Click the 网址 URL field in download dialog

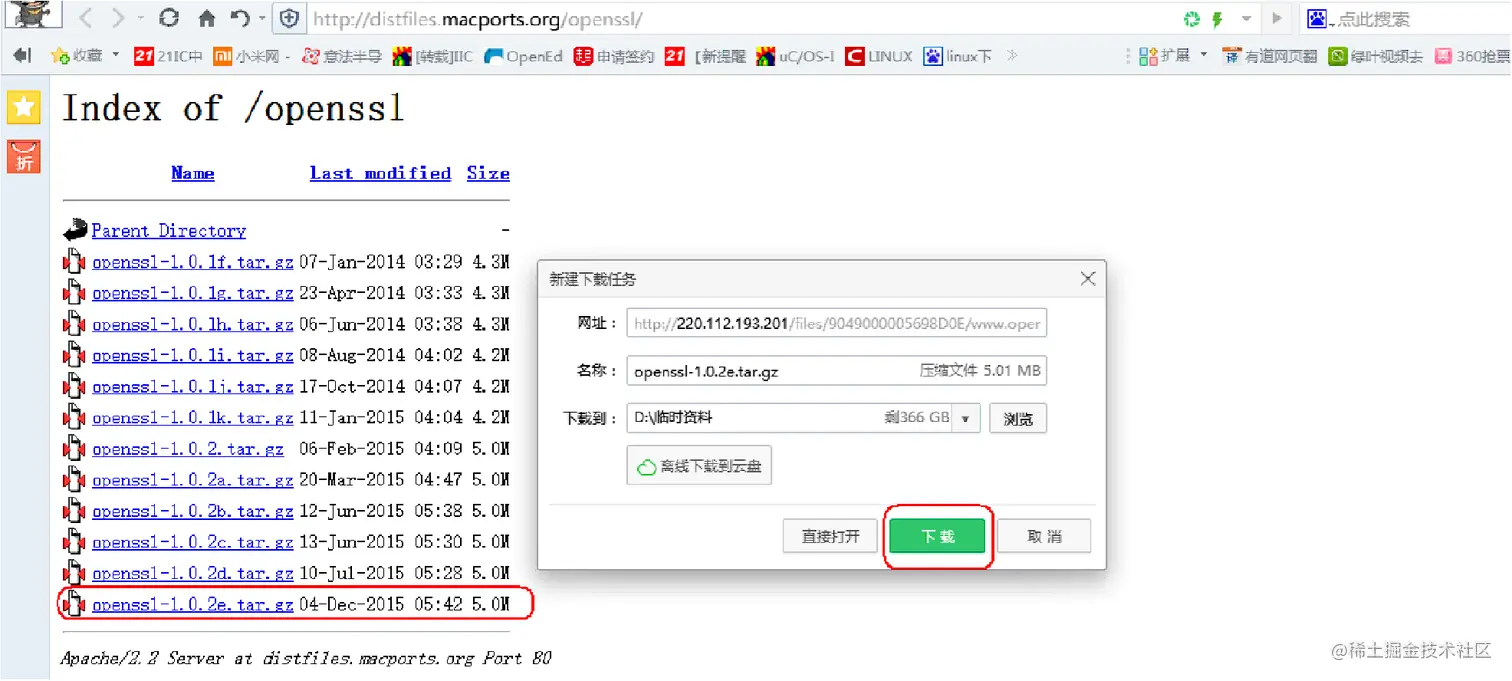click(x=837, y=323)
